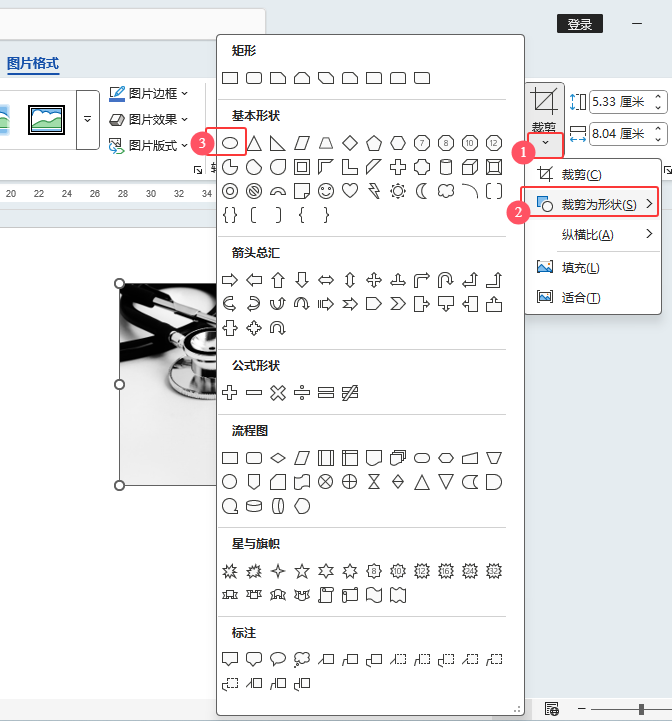
Task: Select the division sign in formula shapes
Action: pyautogui.click(x=302, y=393)
